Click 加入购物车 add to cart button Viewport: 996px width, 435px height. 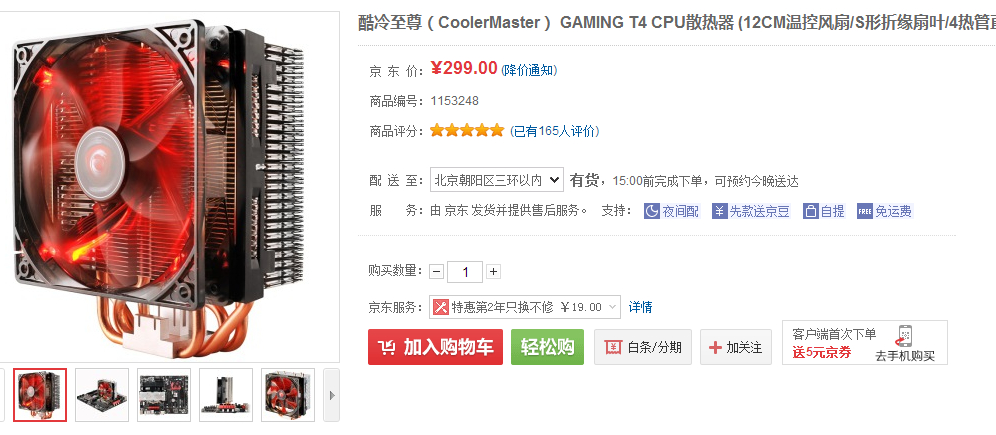[435, 347]
